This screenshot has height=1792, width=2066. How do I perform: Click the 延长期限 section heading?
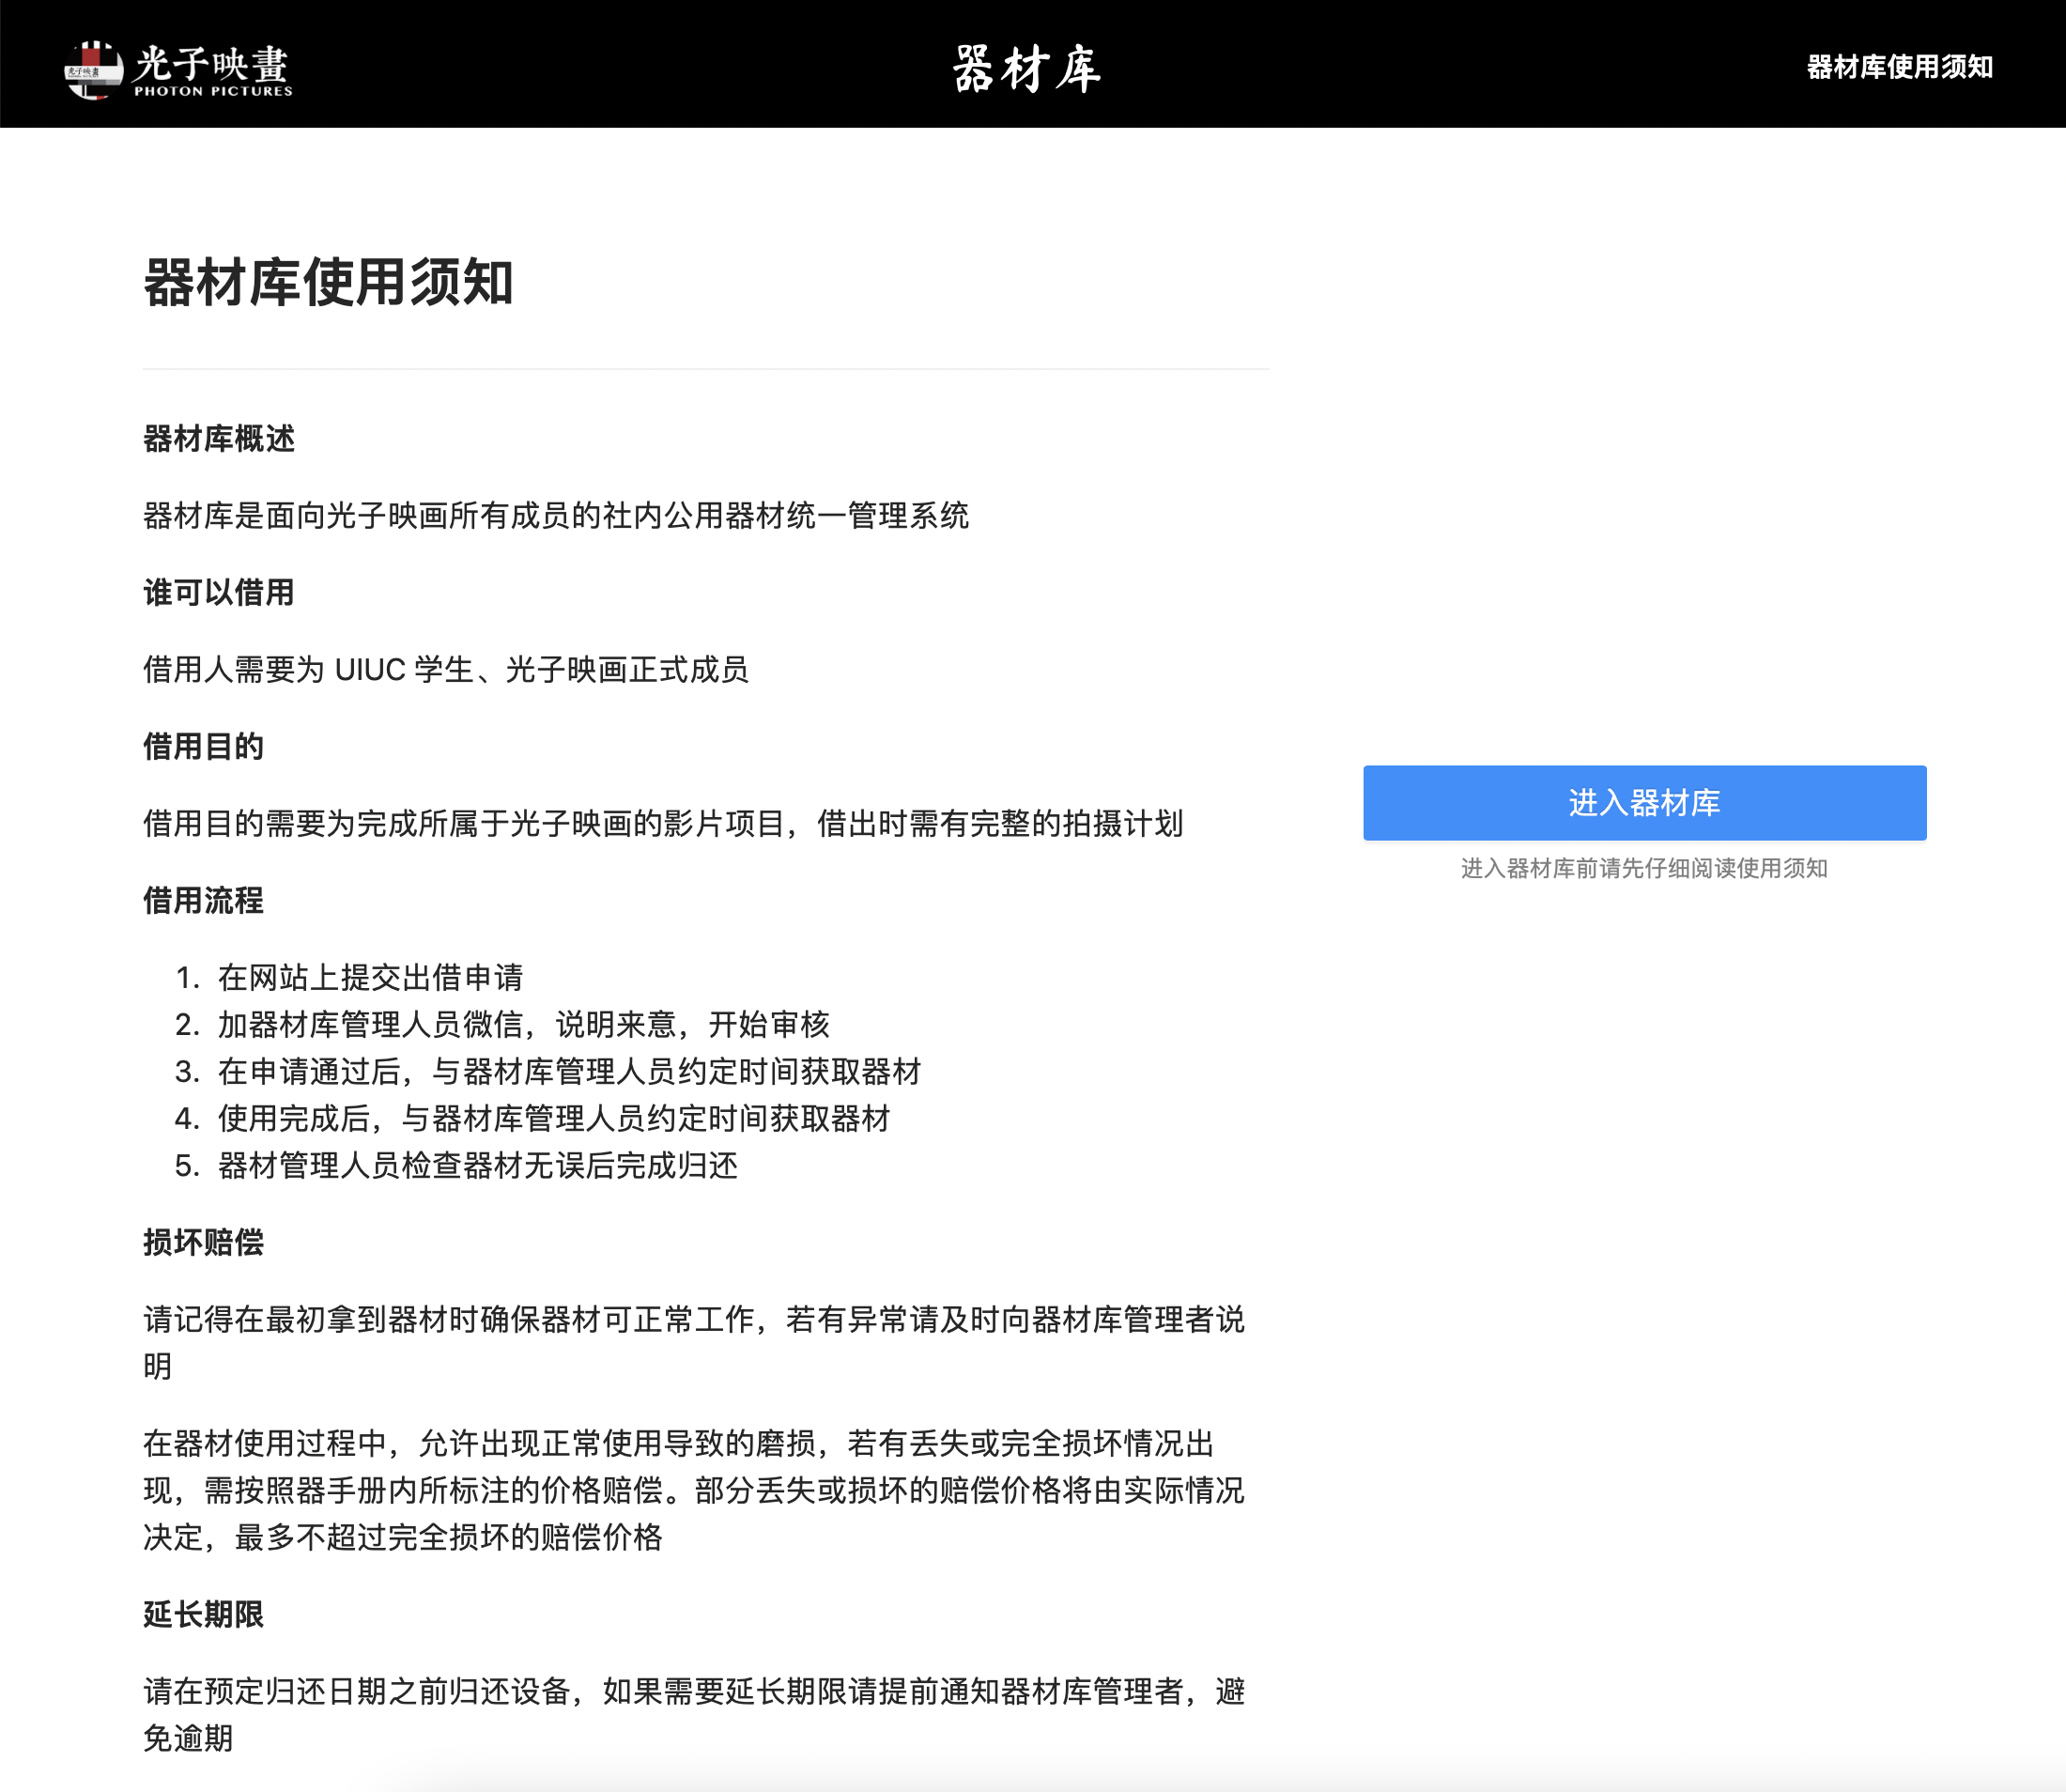pos(203,1614)
